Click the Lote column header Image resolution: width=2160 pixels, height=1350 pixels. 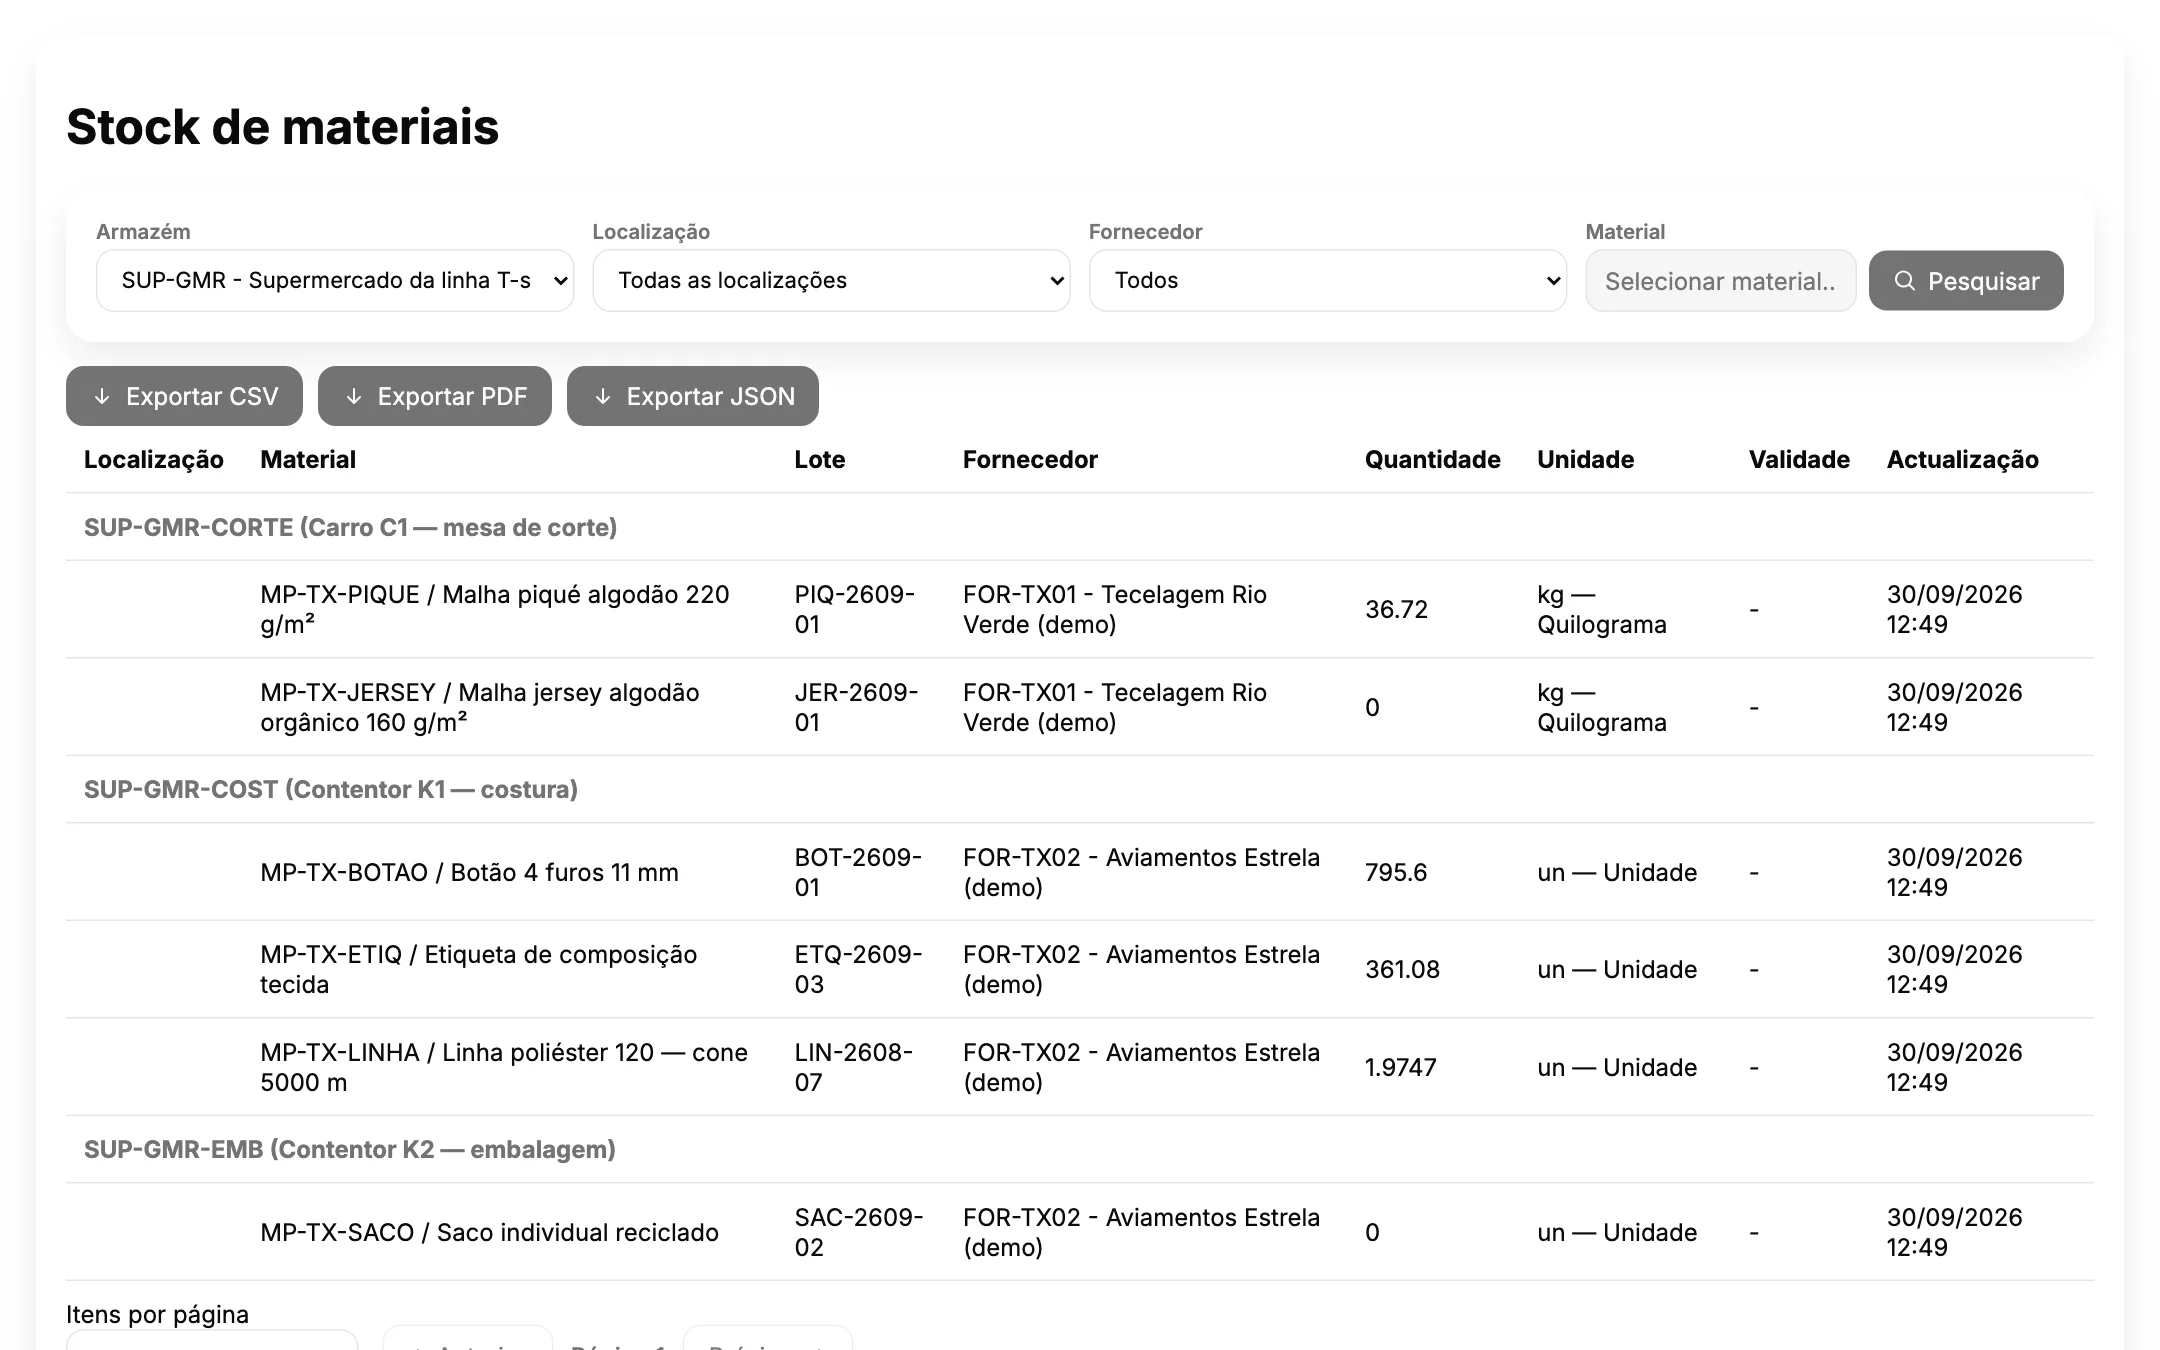tap(820, 460)
